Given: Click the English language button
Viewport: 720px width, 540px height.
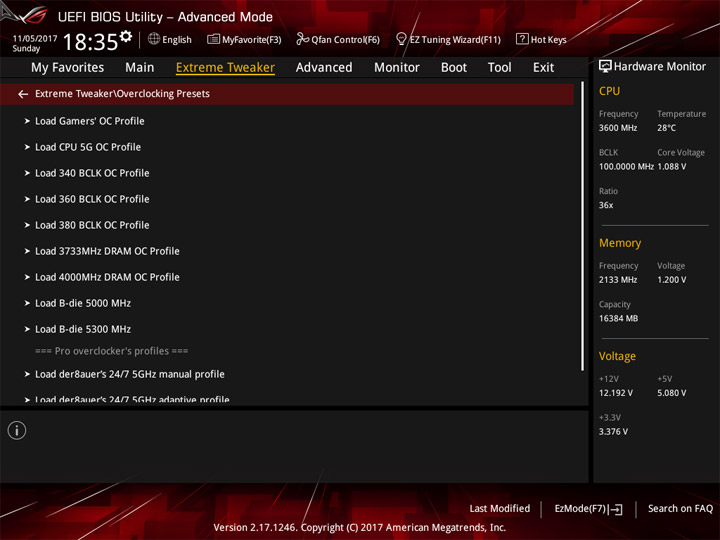Looking at the screenshot, I should click(177, 40).
